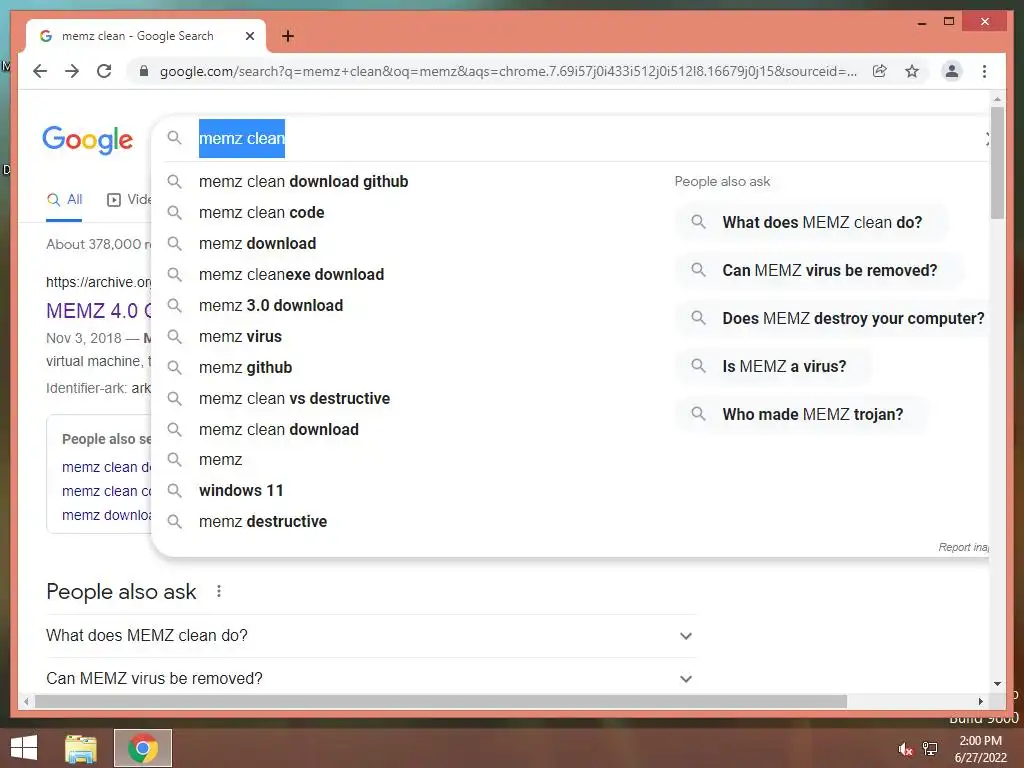The width and height of the screenshot is (1024, 768).
Task: Click Who made MEMZ trojan? chip
Action: click(803, 414)
